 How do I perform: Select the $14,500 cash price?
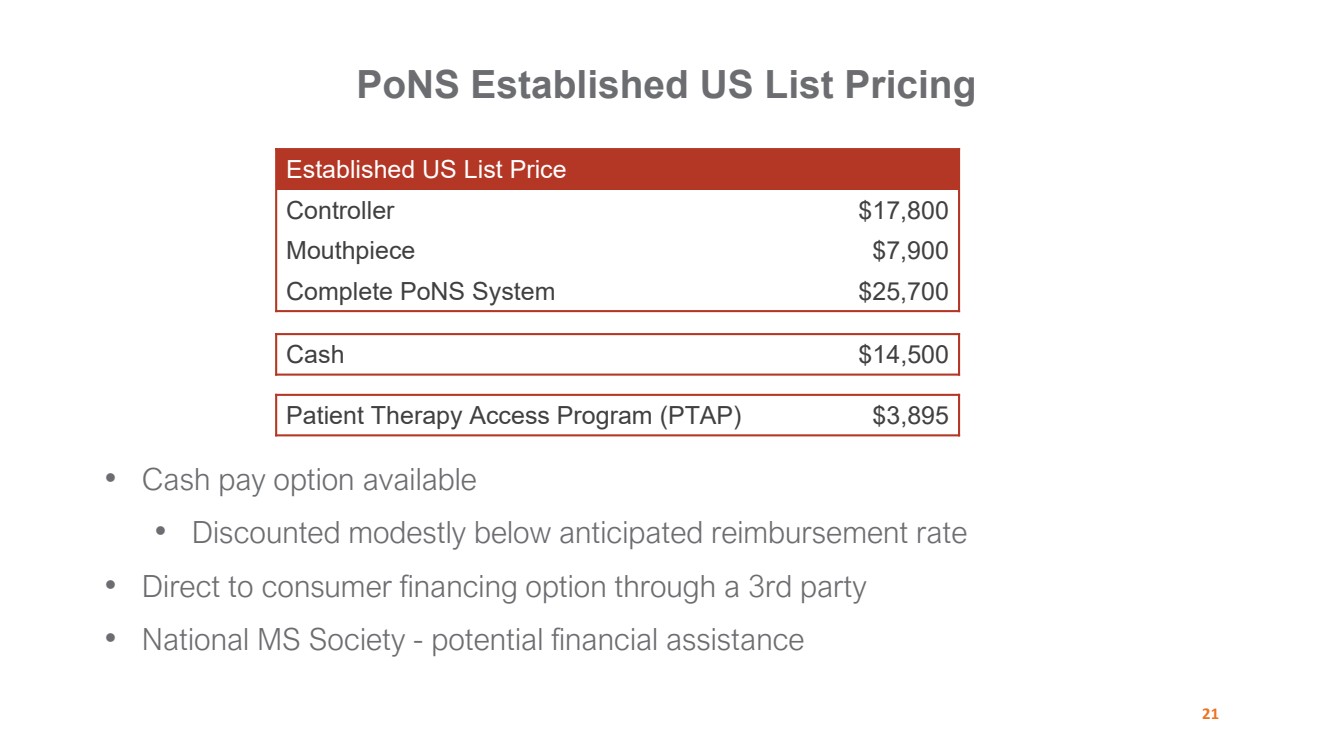coord(903,355)
